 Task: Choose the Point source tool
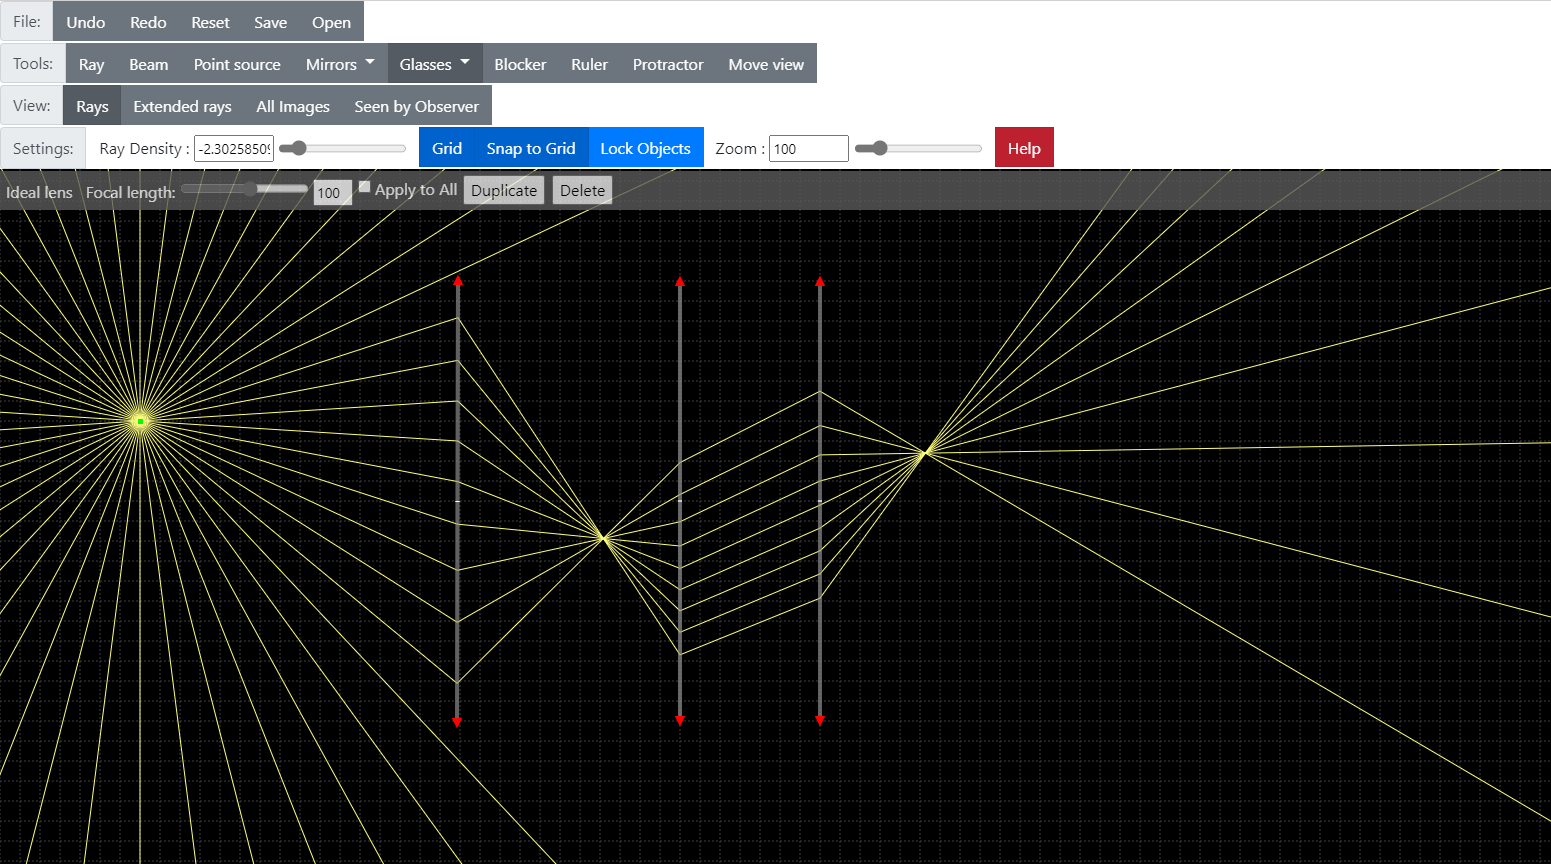[237, 64]
